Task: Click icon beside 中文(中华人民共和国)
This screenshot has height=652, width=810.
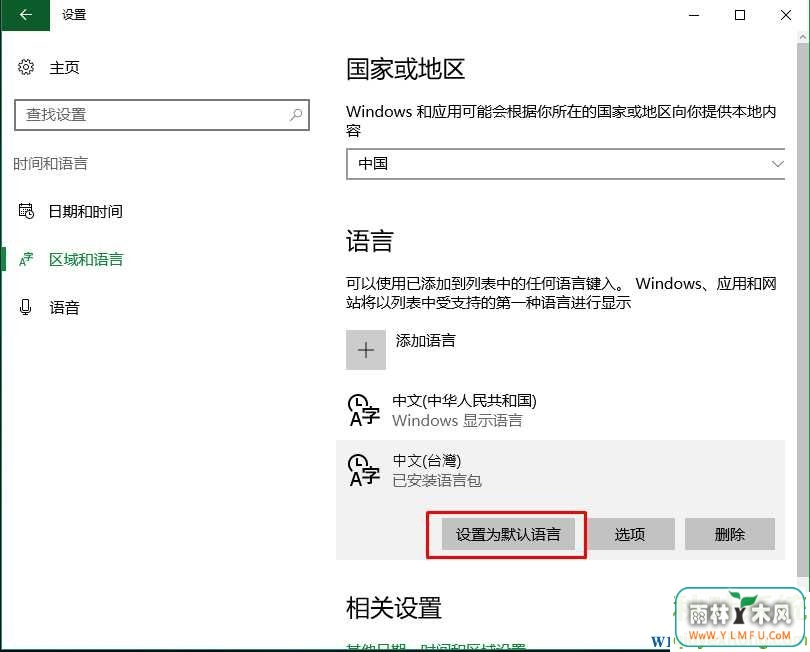Action: (x=364, y=411)
